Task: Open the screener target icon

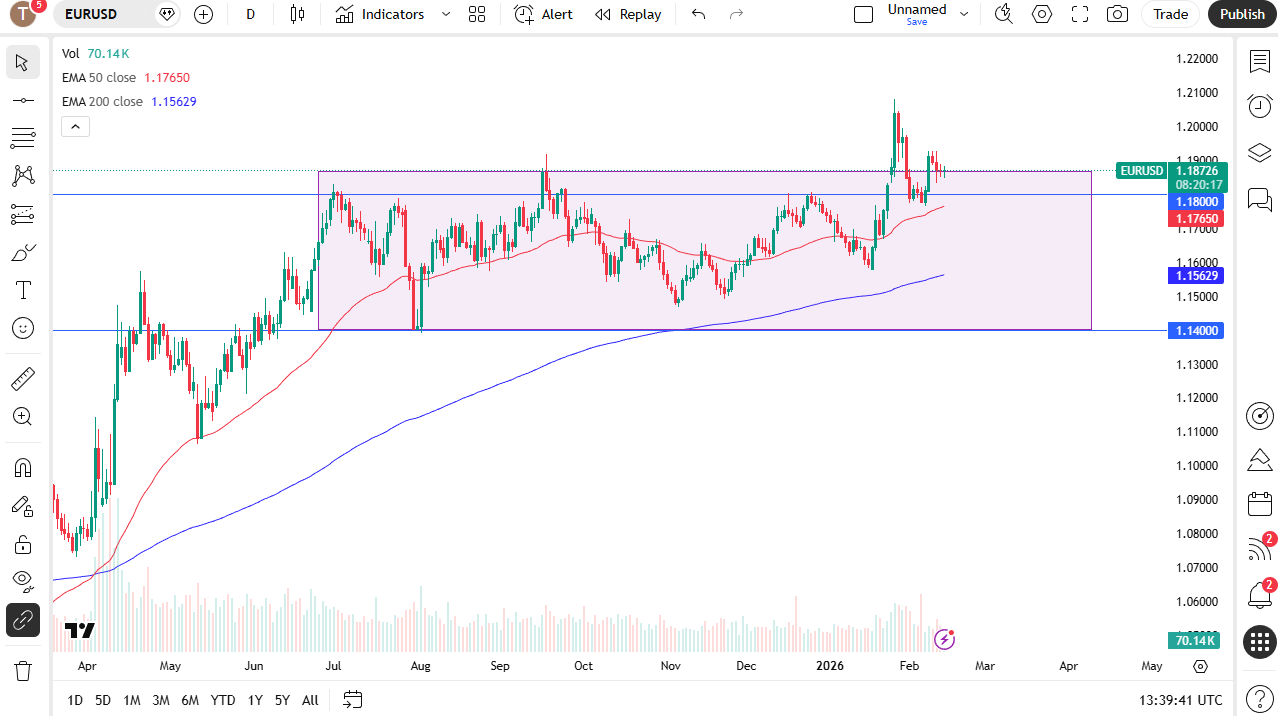Action: [x=1259, y=415]
